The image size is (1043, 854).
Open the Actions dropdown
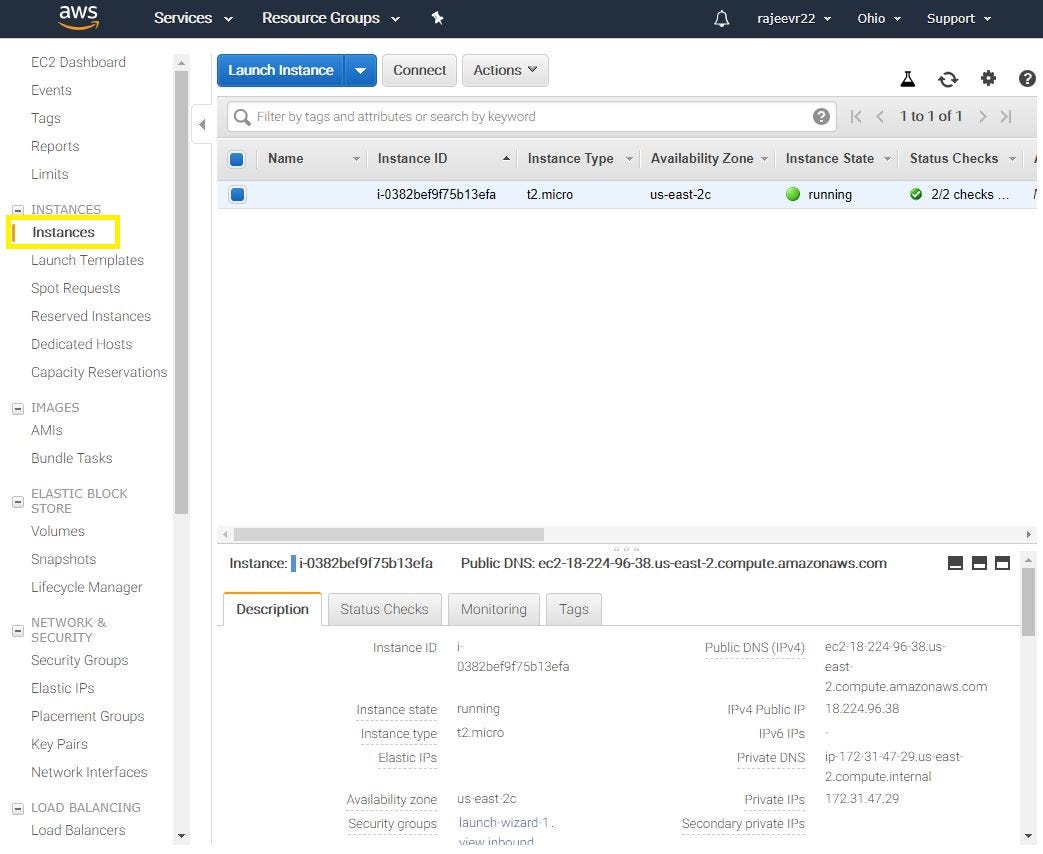504,70
